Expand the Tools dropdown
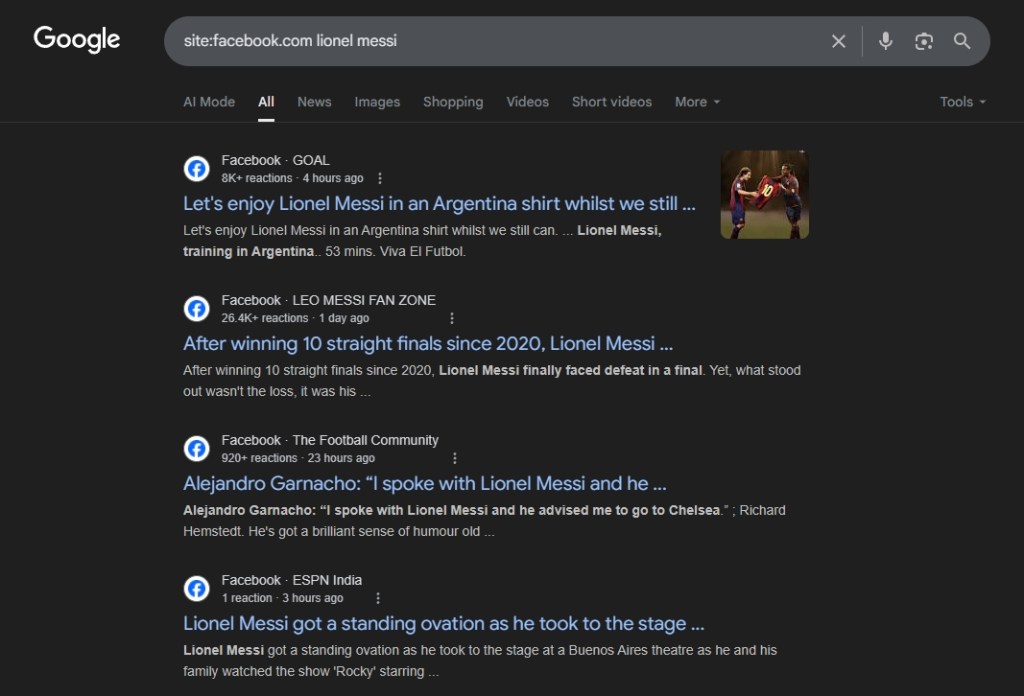Screen dimensions: 1024x696 963,102
